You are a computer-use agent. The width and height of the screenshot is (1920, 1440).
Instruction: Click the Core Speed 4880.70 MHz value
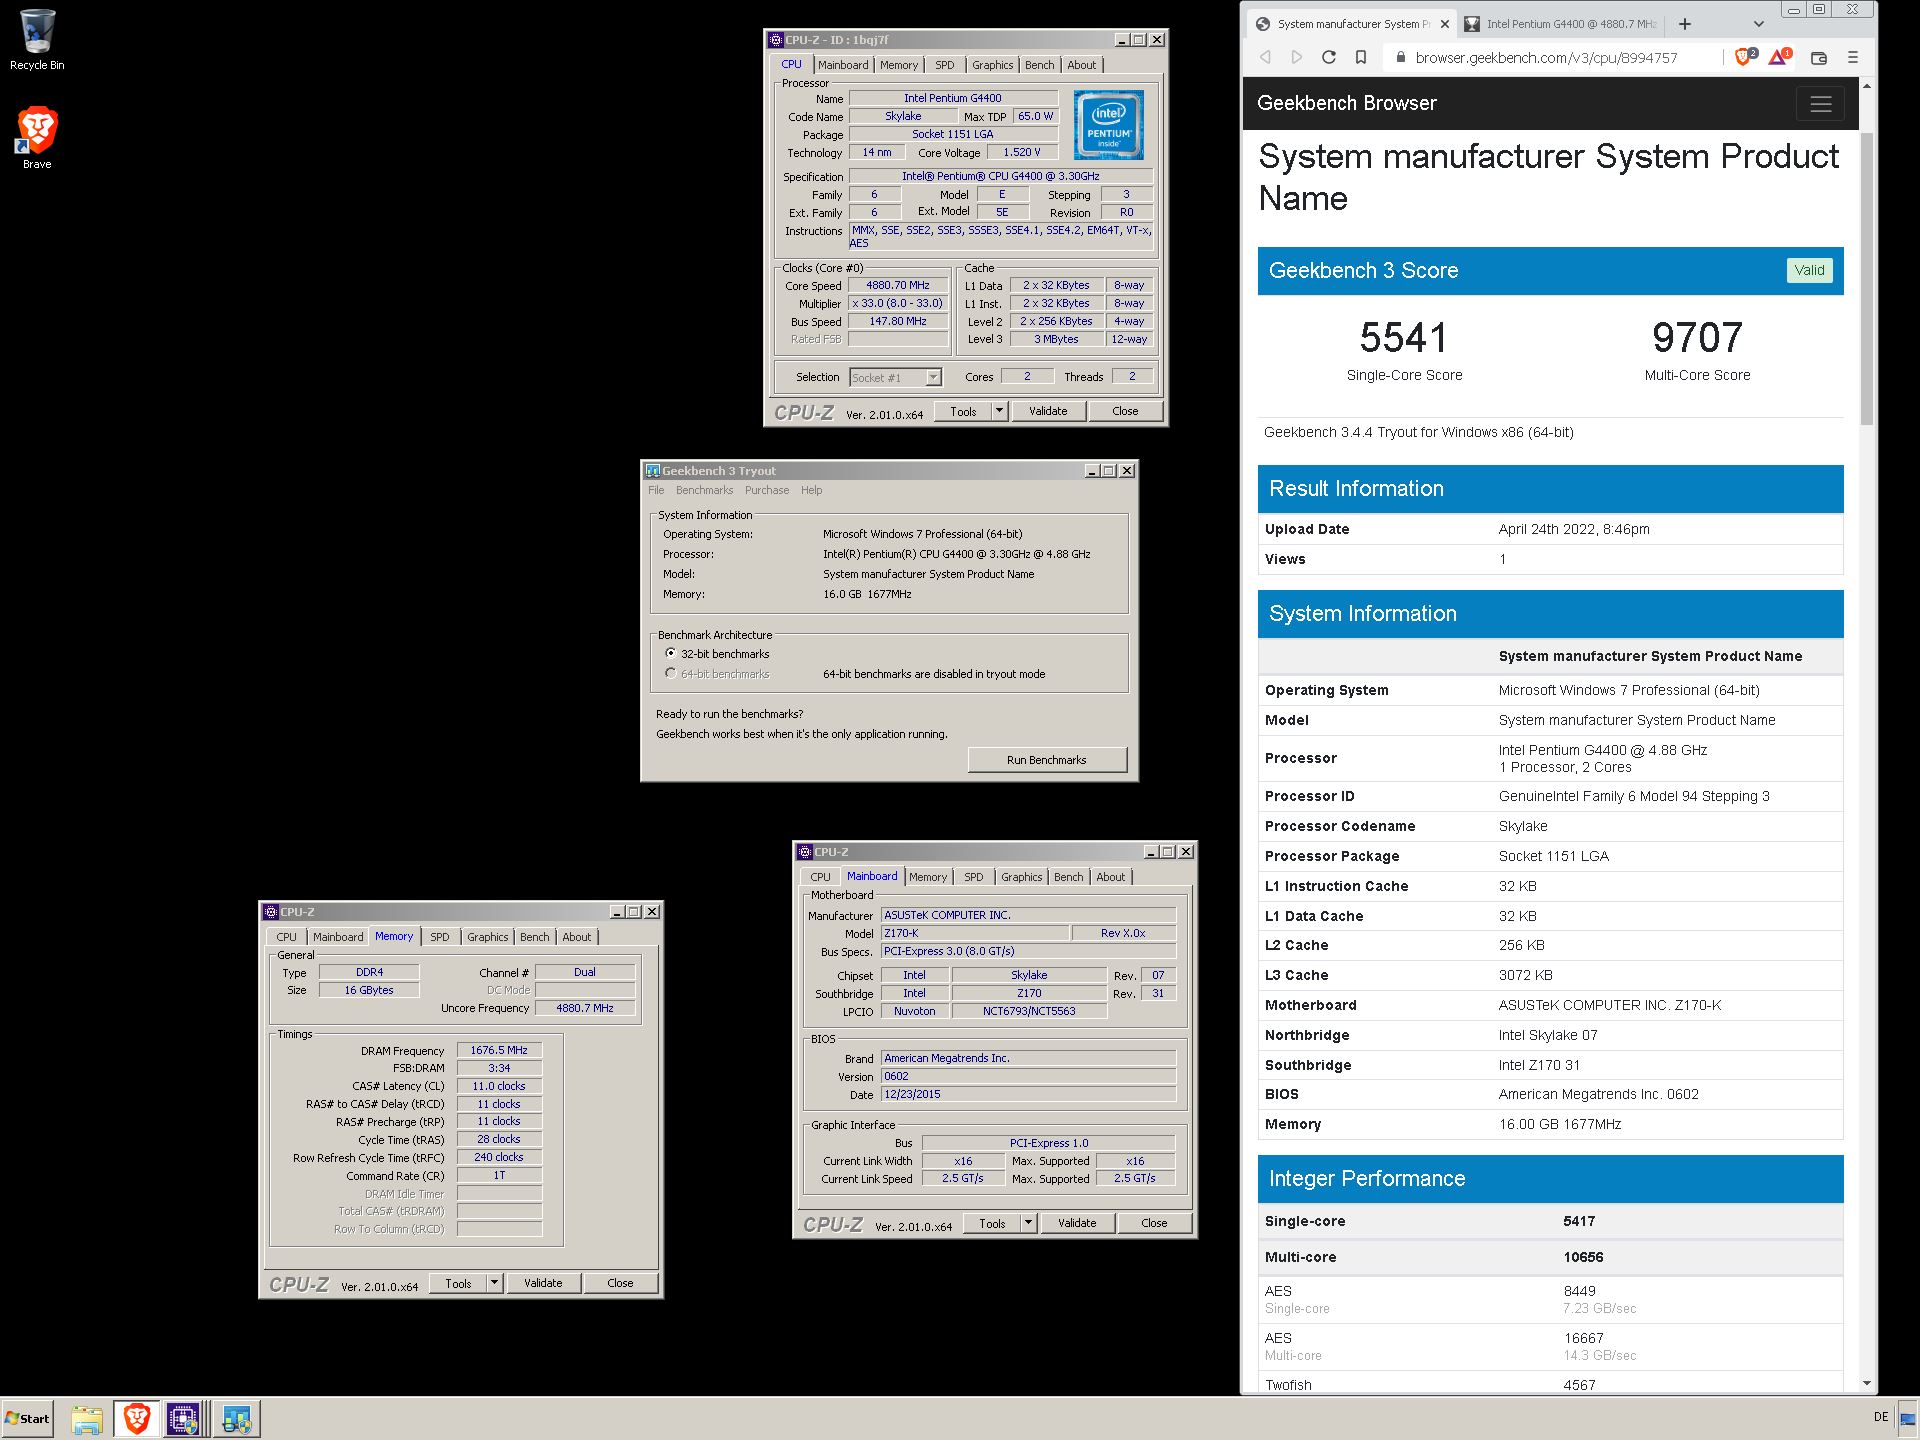pyautogui.click(x=897, y=285)
